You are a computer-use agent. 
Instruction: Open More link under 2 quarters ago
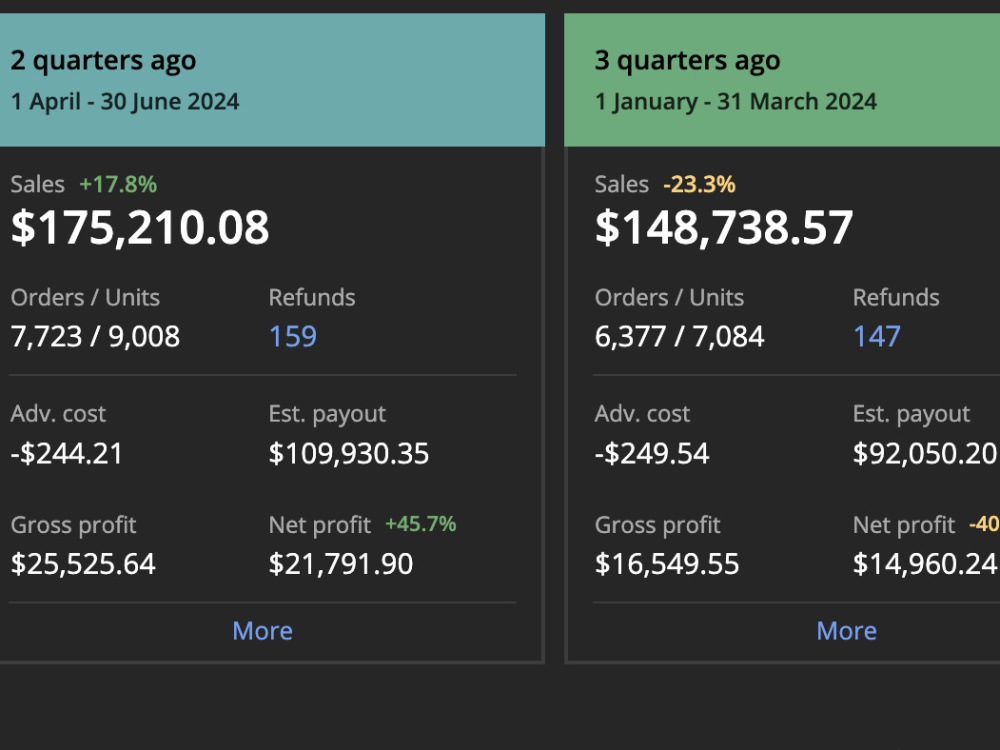click(x=262, y=631)
